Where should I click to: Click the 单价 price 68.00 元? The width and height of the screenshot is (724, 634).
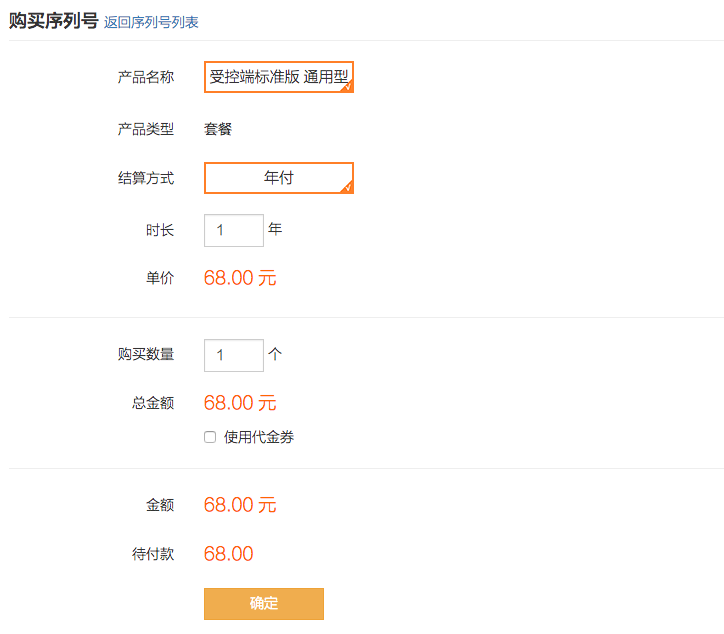[240, 278]
